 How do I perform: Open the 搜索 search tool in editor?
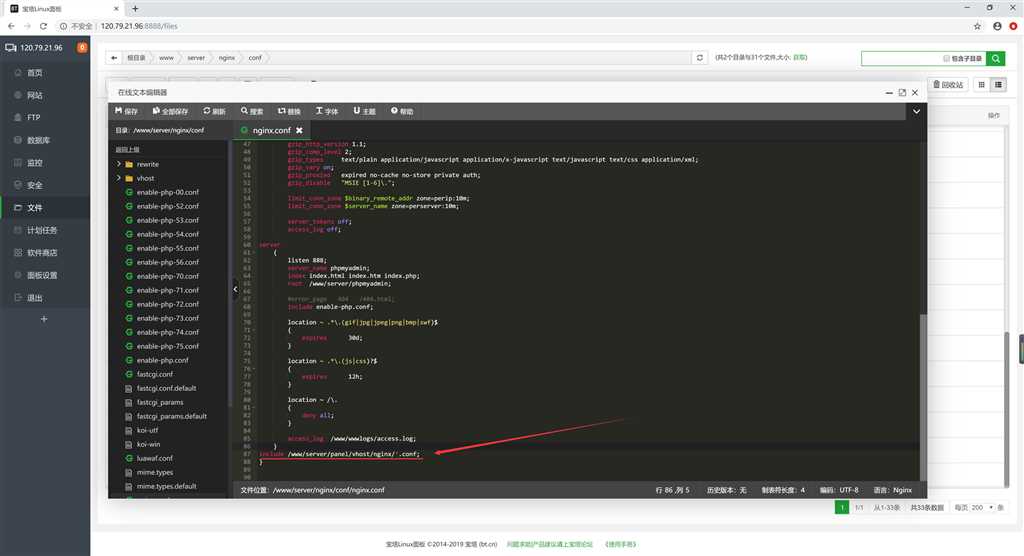tap(251, 111)
